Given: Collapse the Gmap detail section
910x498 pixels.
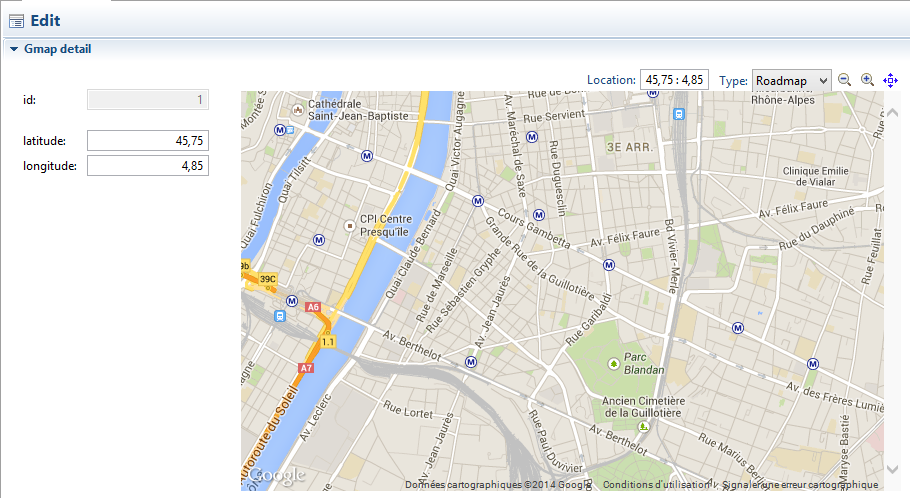Looking at the screenshot, I should click(x=13, y=48).
